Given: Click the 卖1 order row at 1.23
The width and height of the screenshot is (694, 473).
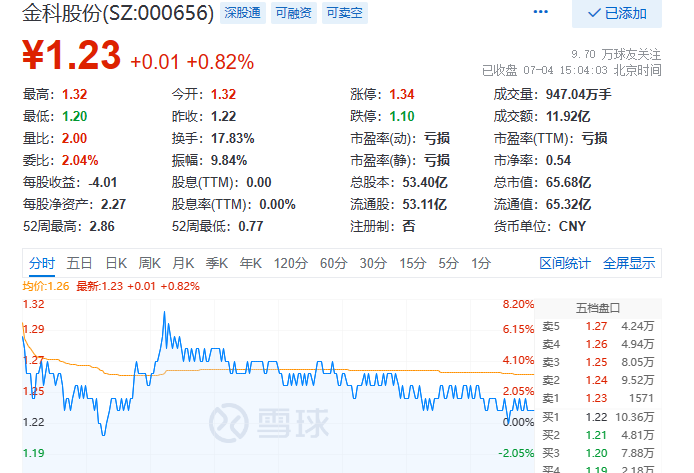Looking at the screenshot, I should click(598, 398).
